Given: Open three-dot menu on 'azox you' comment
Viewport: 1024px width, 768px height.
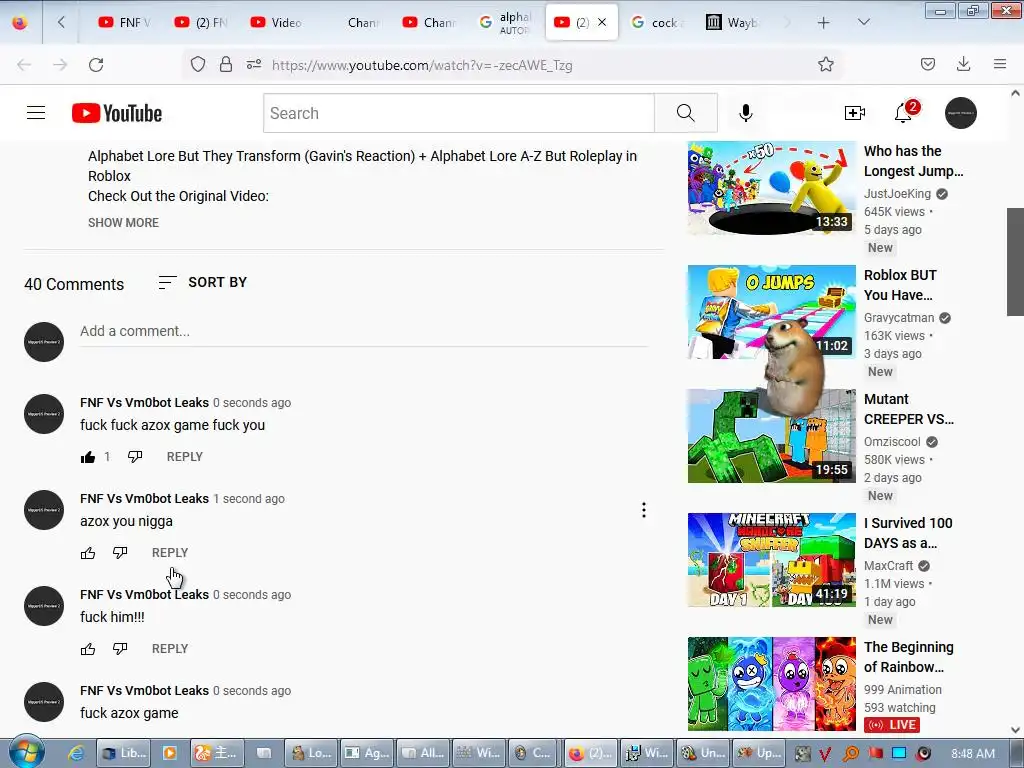Looking at the screenshot, I should click(644, 510).
